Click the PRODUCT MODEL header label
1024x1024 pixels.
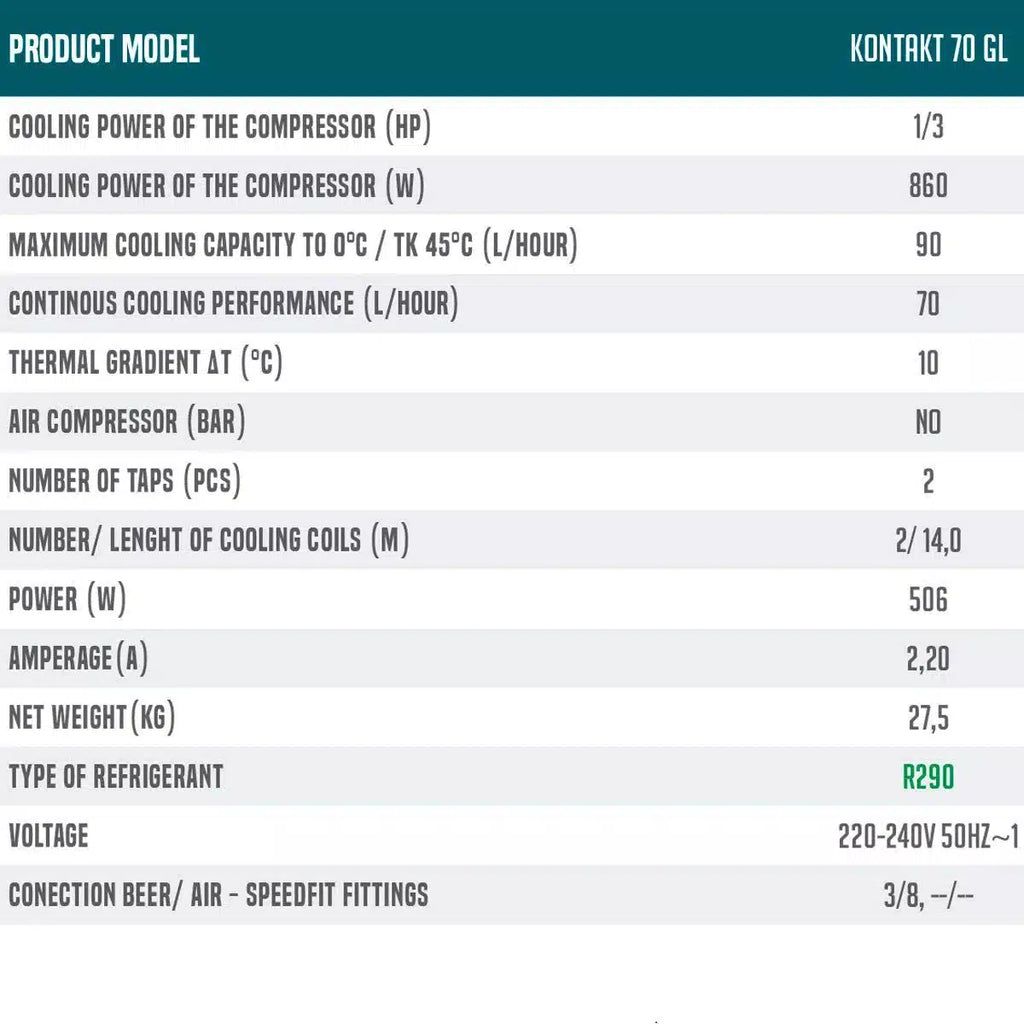click(x=104, y=49)
